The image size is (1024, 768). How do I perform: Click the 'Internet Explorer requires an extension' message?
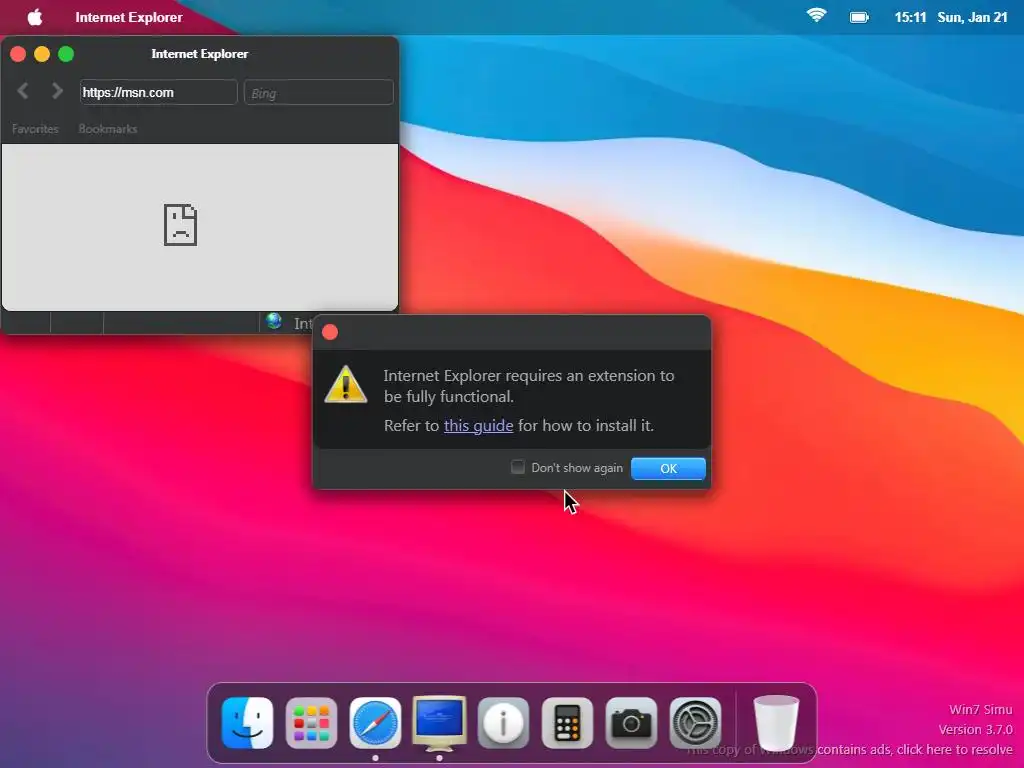click(x=529, y=386)
